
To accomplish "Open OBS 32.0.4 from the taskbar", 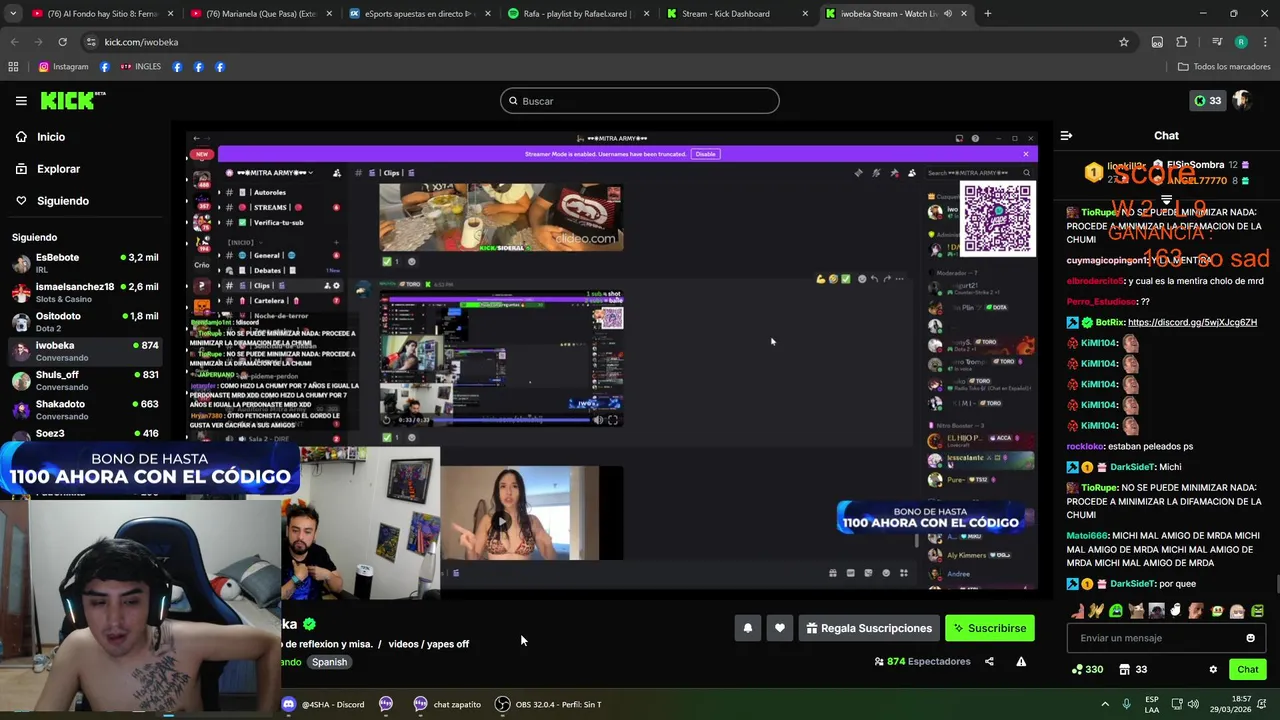I will (x=548, y=704).
